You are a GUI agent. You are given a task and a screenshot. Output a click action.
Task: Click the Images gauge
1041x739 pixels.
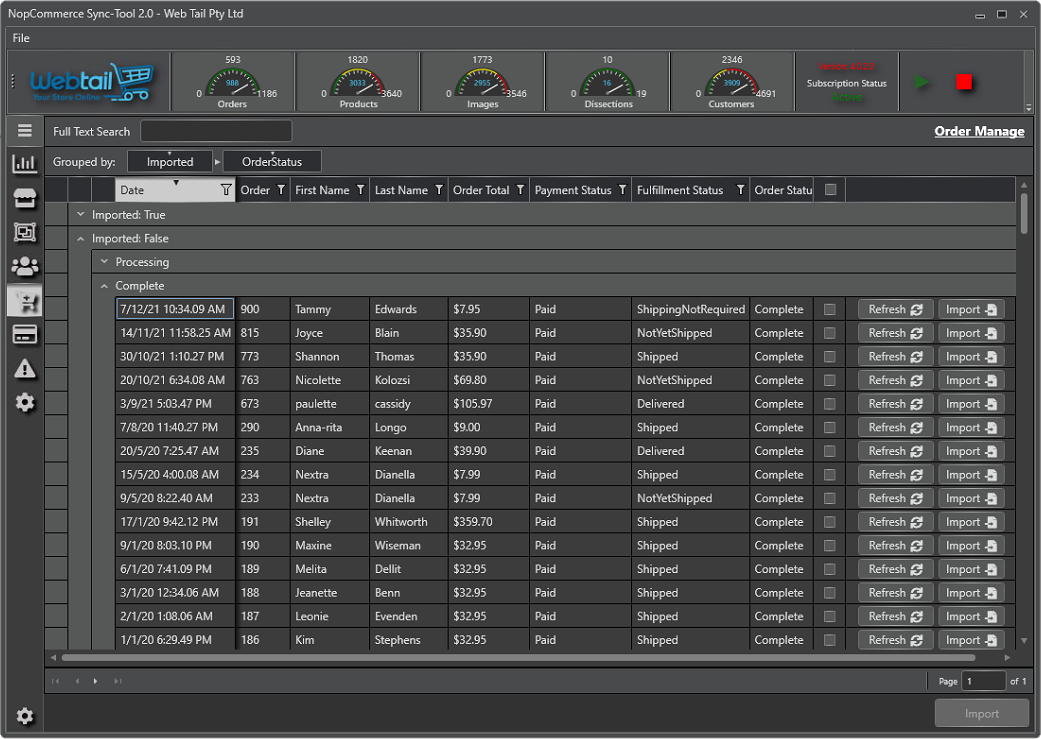483,82
